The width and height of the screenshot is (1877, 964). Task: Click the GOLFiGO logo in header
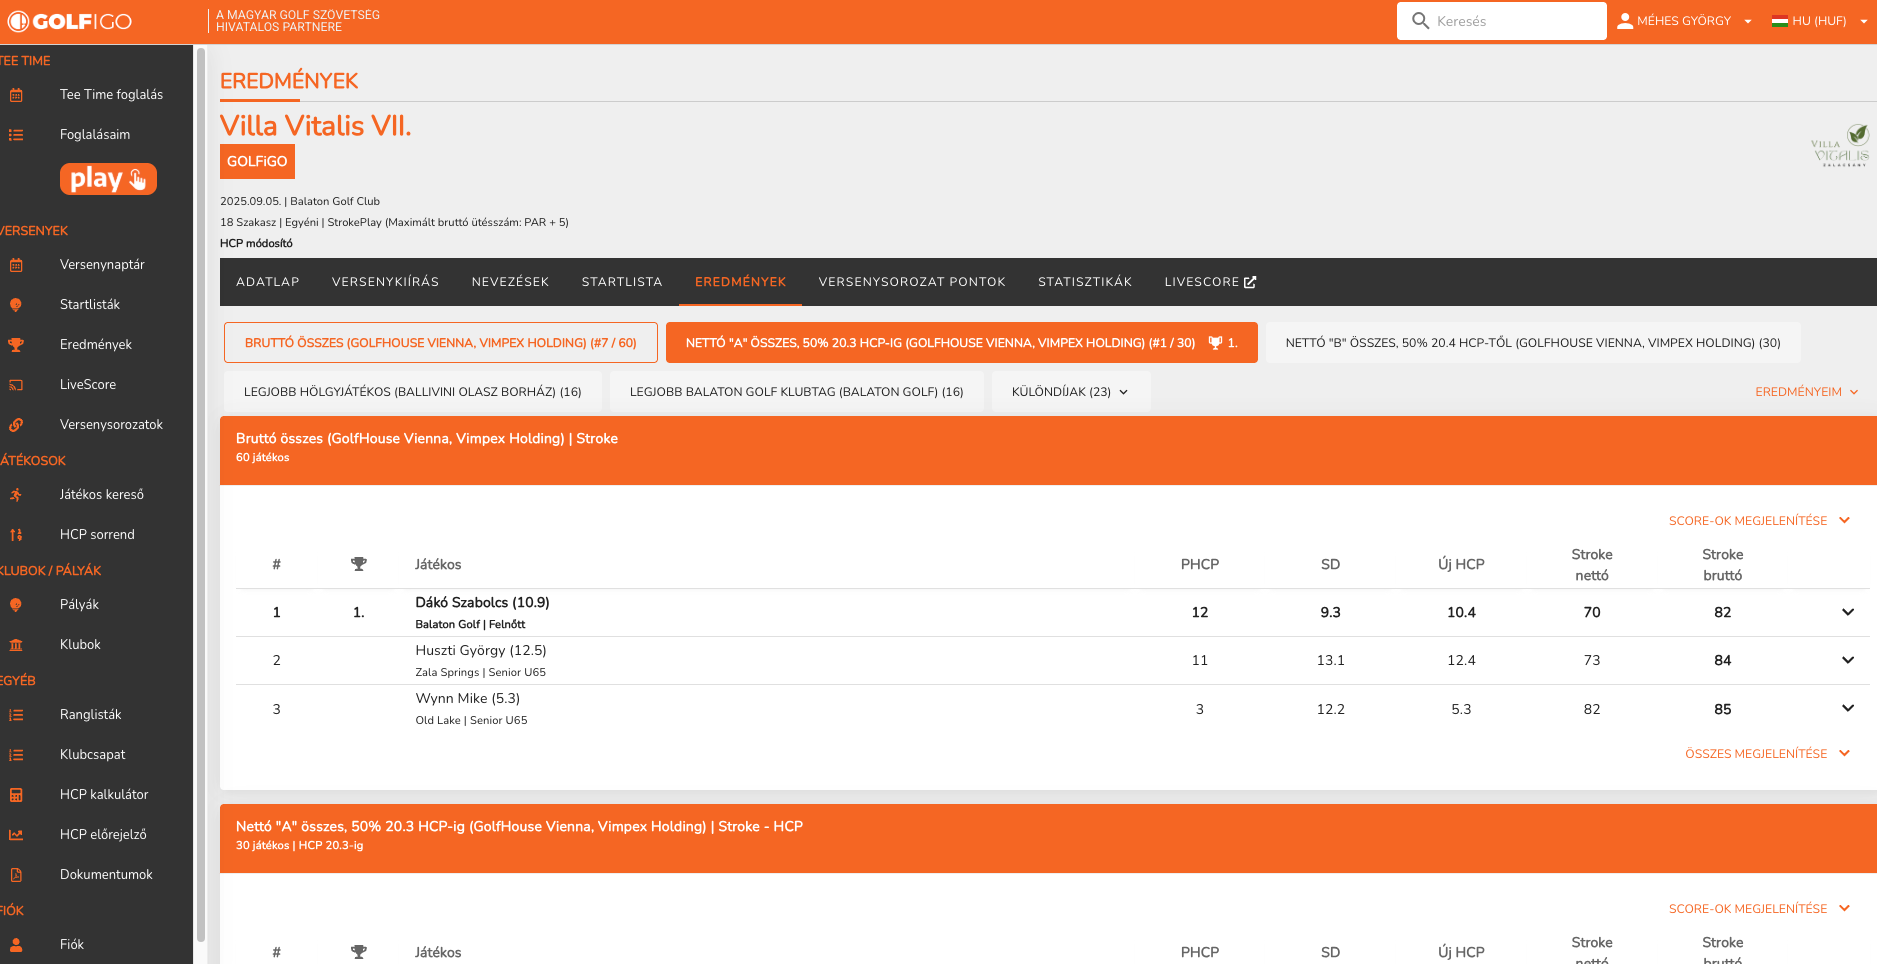pyautogui.click(x=70, y=21)
